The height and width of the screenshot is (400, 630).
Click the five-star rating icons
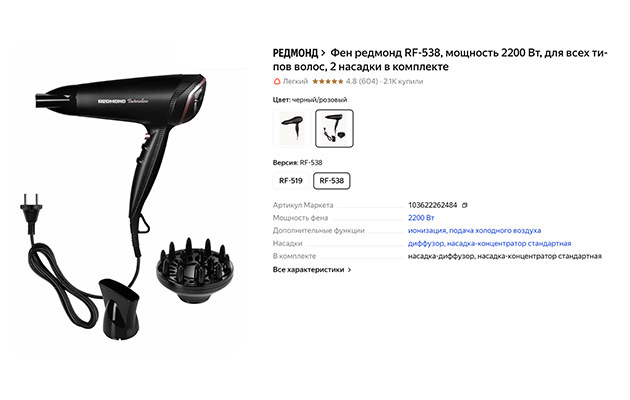coord(327,82)
